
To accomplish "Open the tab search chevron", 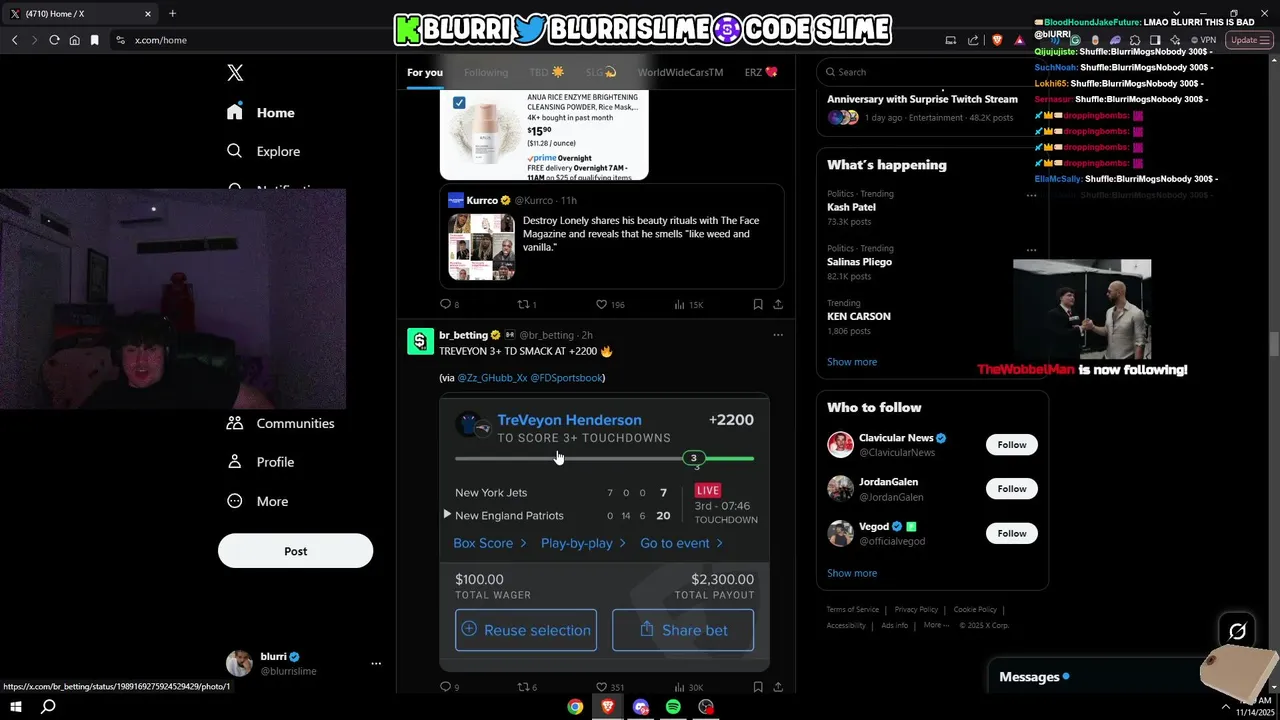I will pos(1176,14).
